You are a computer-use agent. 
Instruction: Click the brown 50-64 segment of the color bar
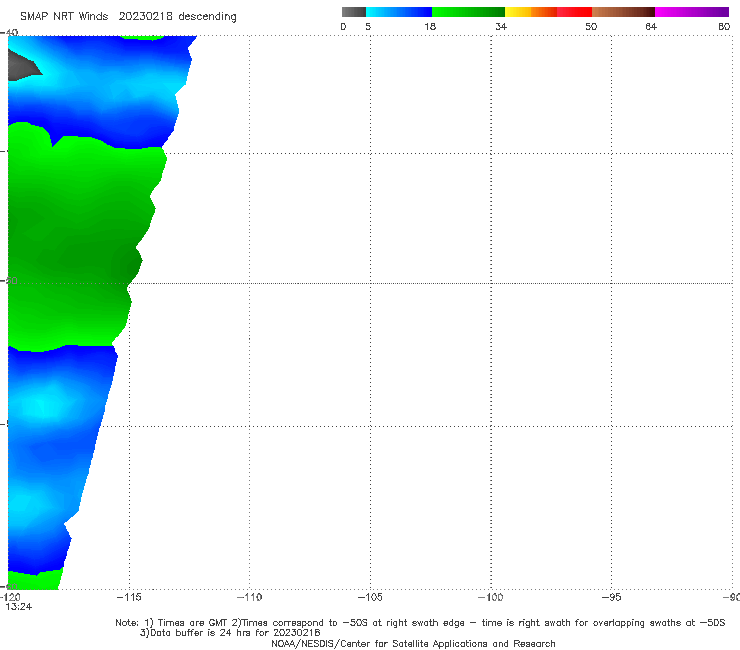click(x=623, y=12)
